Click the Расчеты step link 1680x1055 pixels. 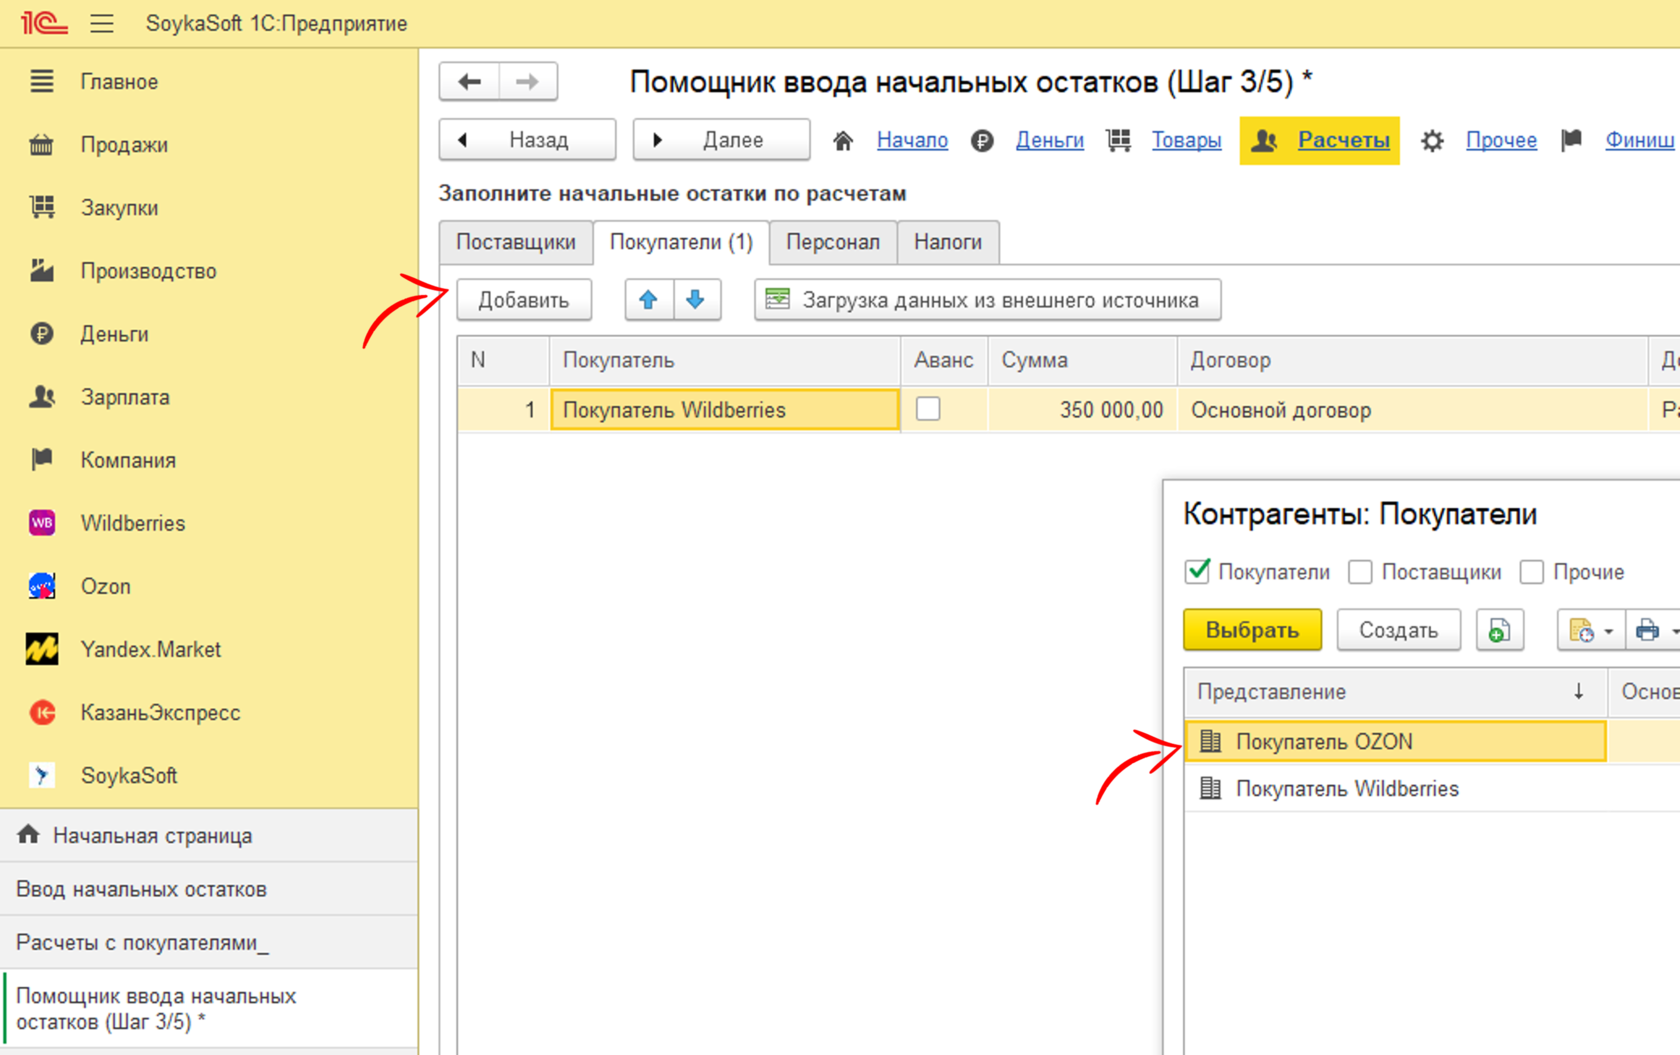1343,140
